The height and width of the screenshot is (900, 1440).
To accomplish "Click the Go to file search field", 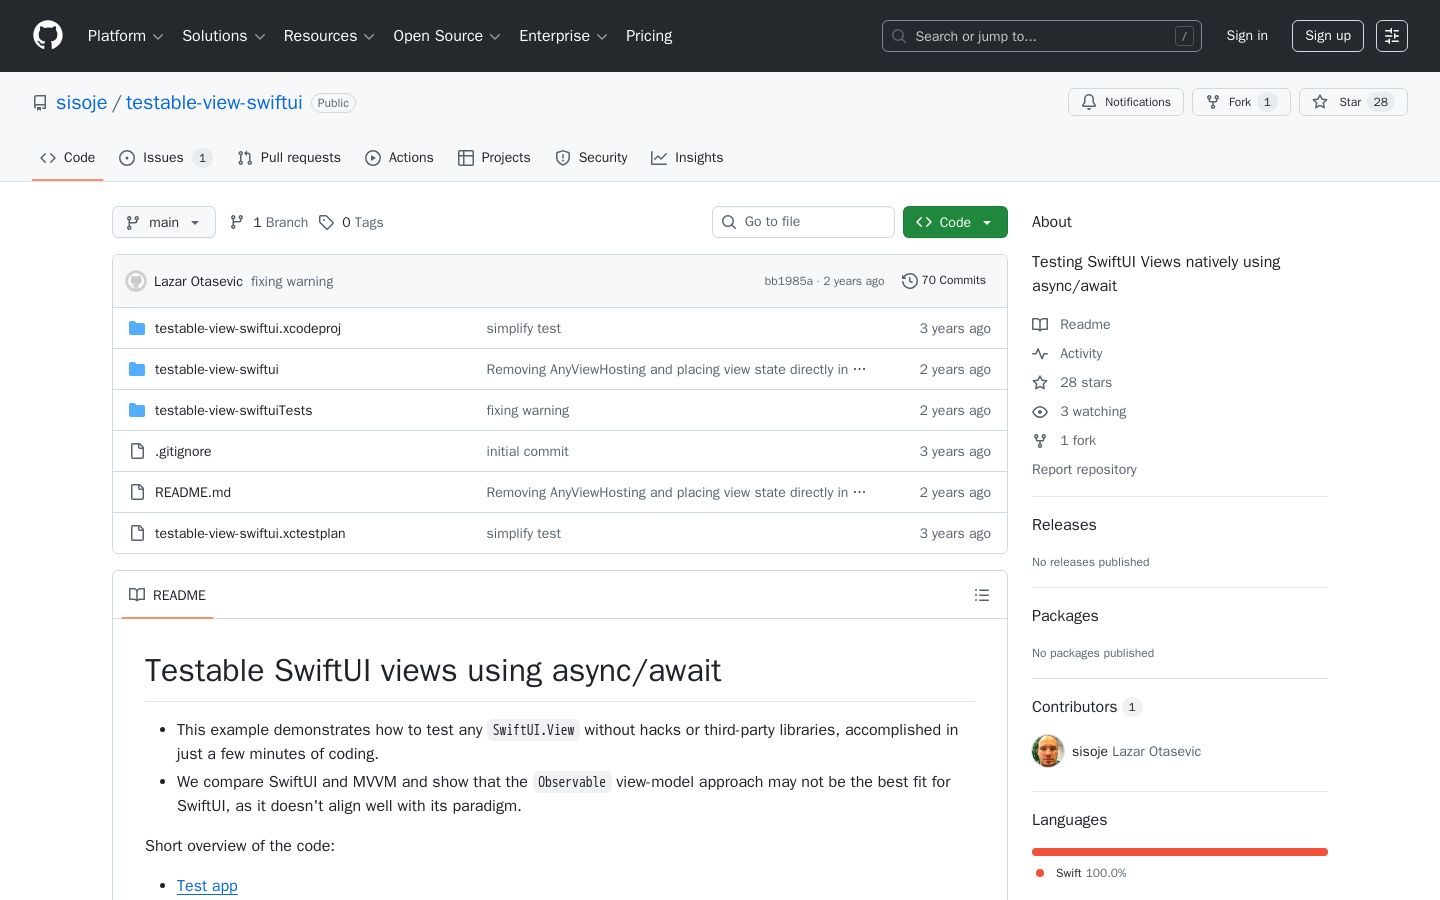I will click(x=803, y=222).
